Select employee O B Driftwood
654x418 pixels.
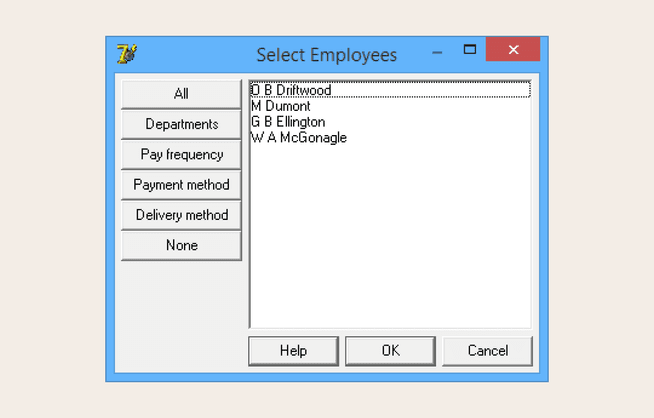(291, 91)
